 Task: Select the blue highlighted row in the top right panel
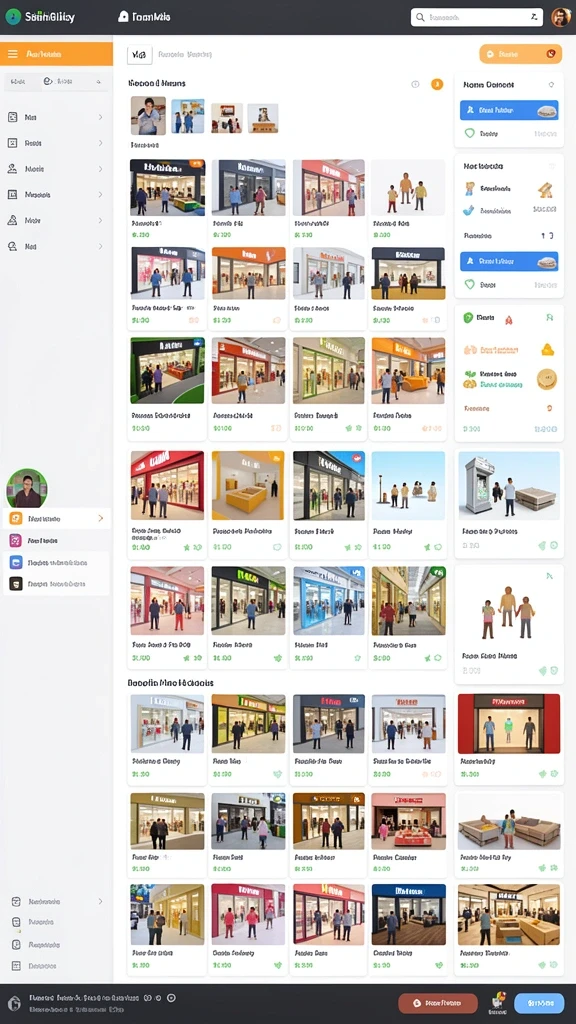(x=509, y=110)
